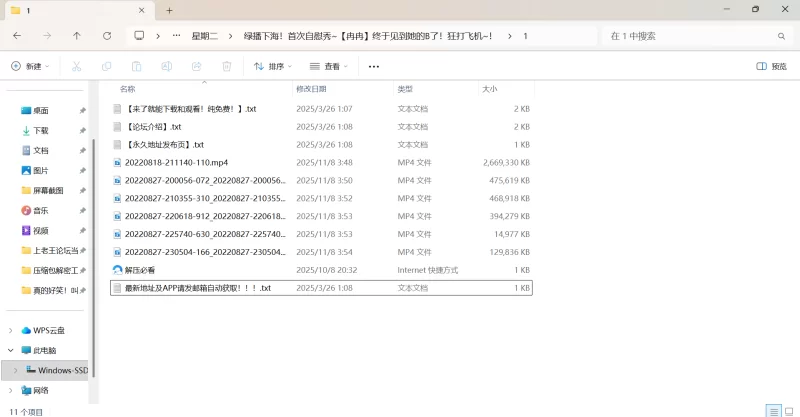Expand the 此电脑 tree node
800x417 pixels.
coord(11,350)
